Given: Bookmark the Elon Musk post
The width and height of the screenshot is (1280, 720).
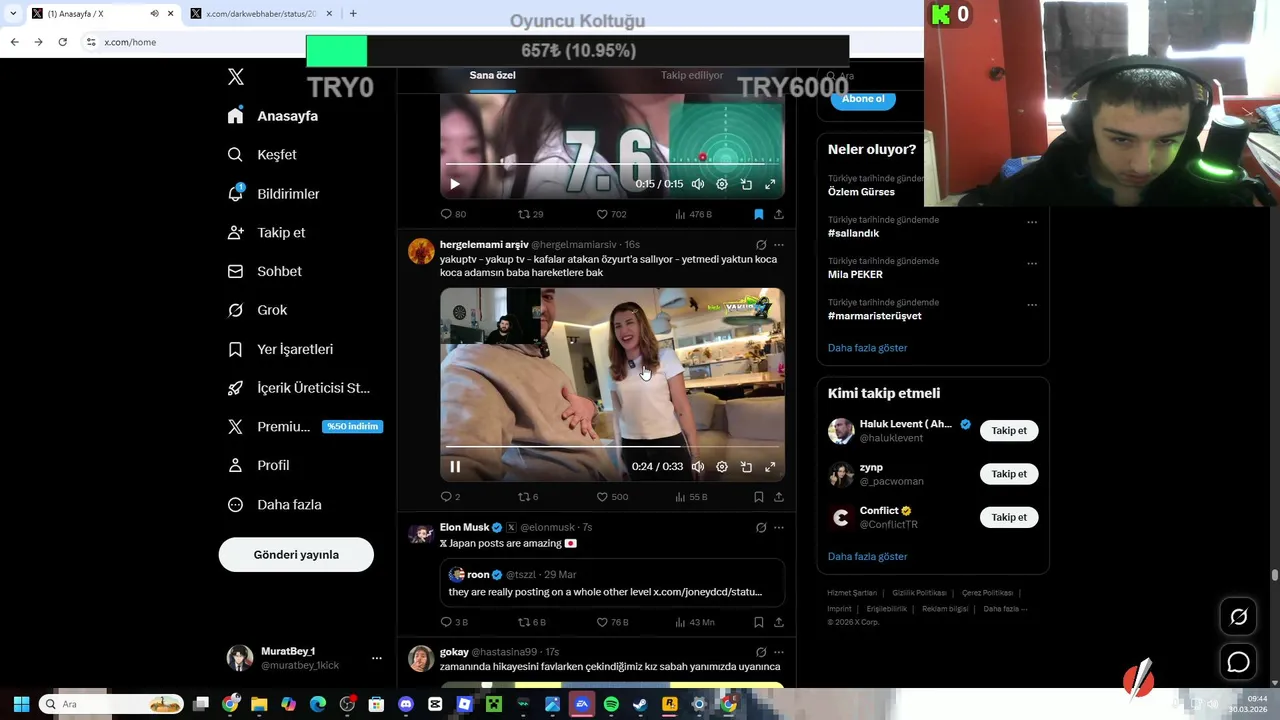Looking at the screenshot, I should click(759, 622).
